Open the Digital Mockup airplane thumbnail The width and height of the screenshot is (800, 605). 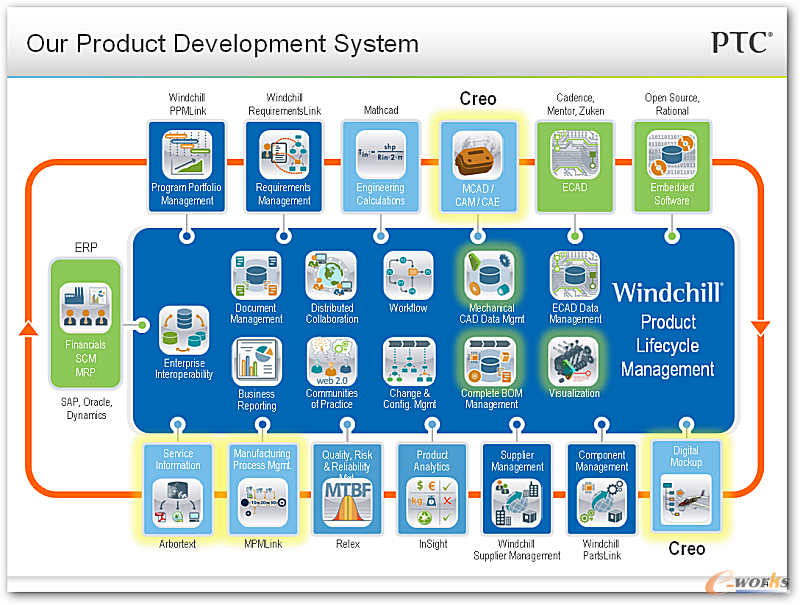[686, 500]
